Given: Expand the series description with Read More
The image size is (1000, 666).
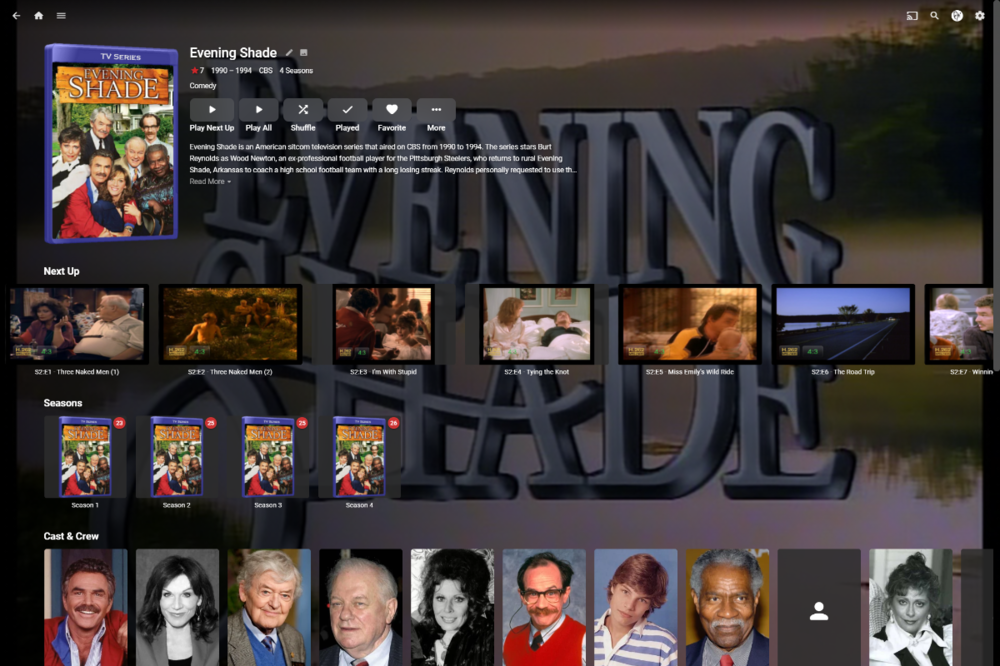Looking at the screenshot, I should (207, 181).
